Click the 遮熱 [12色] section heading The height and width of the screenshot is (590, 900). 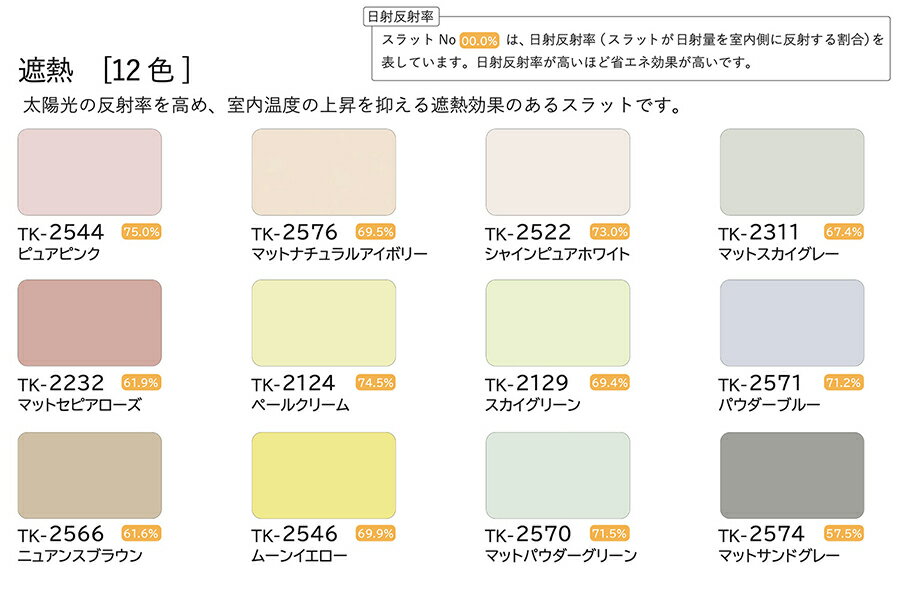point(104,70)
